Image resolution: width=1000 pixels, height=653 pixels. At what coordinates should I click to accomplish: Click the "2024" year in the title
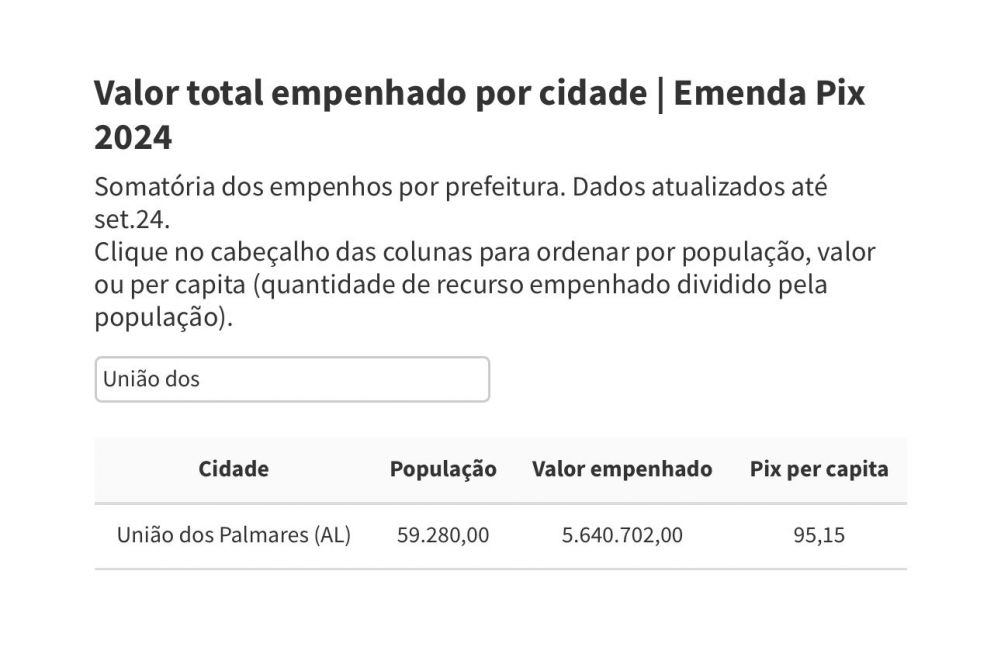pos(133,138)
